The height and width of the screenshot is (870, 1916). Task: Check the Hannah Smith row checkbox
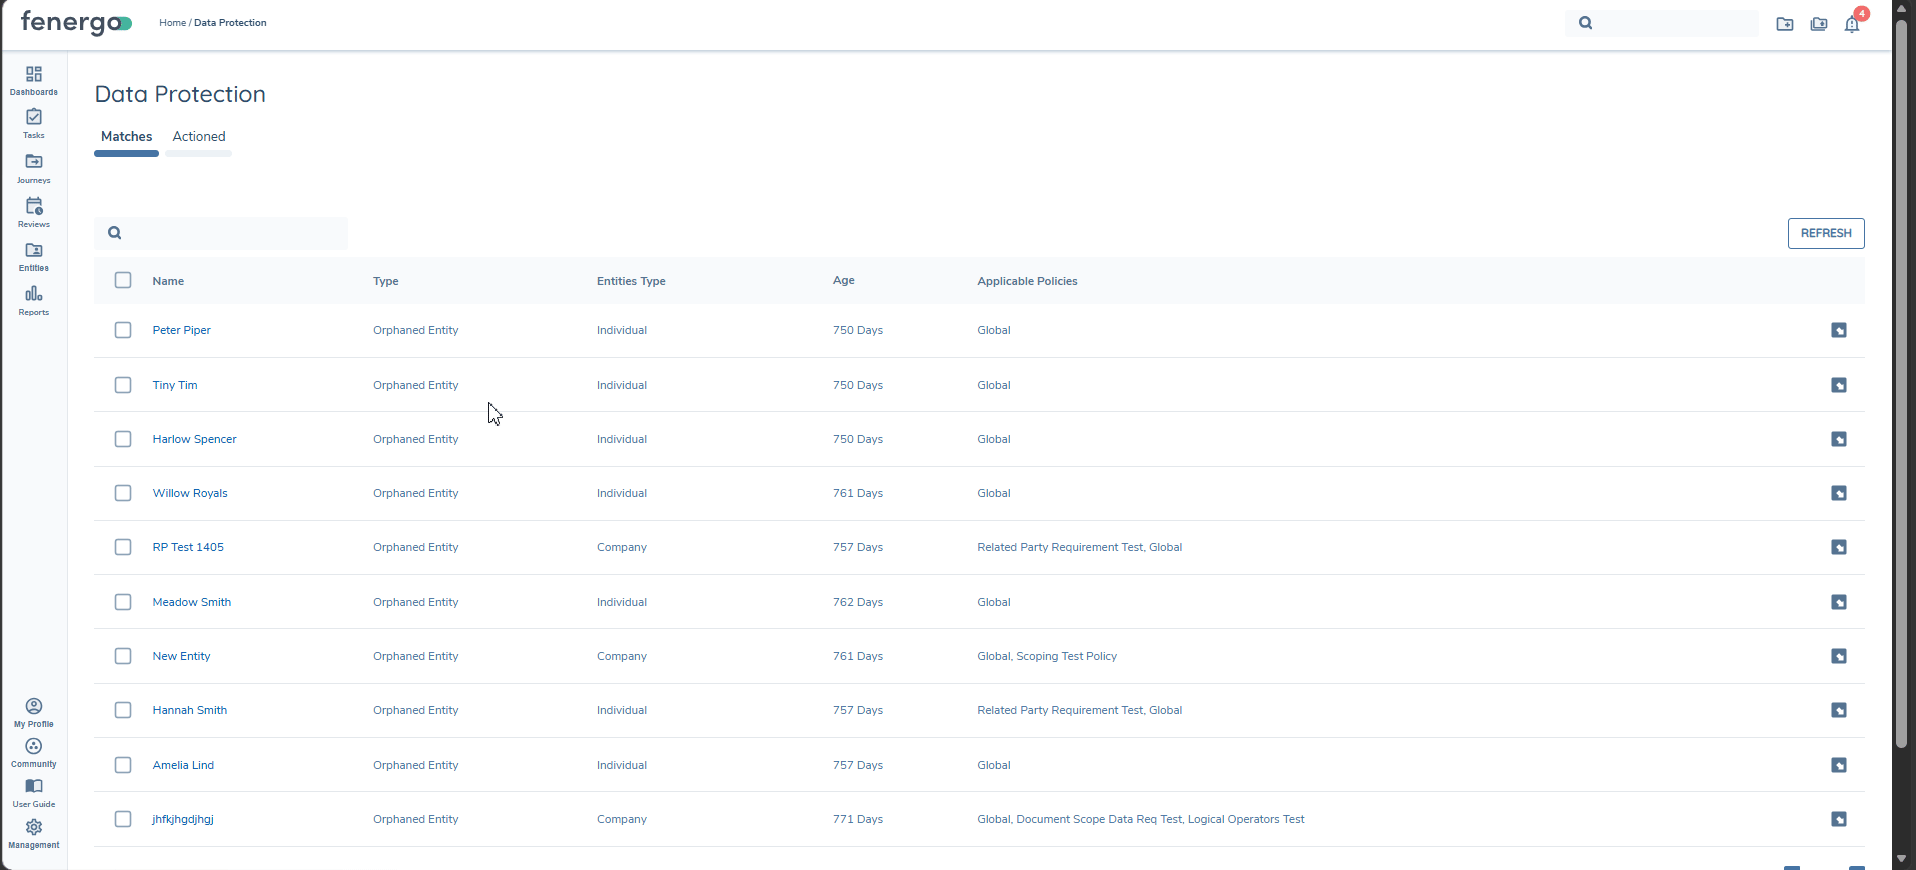[123, 710]
